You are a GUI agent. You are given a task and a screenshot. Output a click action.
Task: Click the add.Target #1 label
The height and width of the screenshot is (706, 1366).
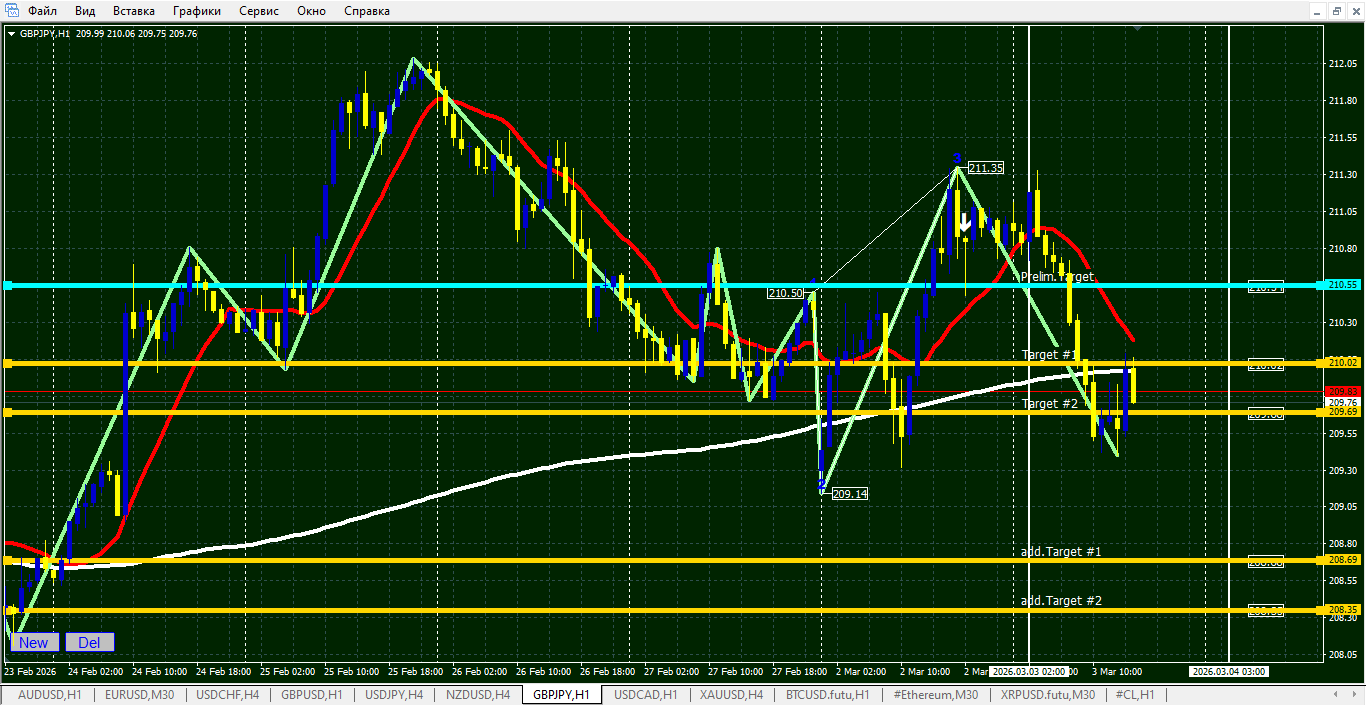1061,552
